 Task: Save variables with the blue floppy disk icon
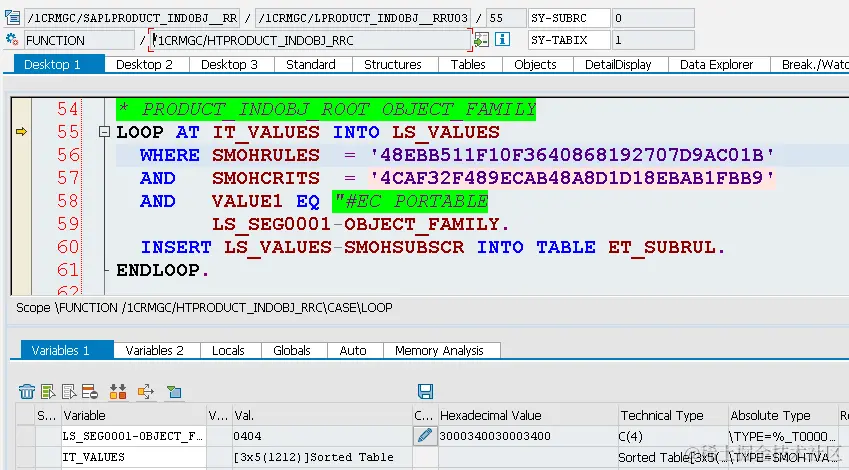click(x=426, y=391)
